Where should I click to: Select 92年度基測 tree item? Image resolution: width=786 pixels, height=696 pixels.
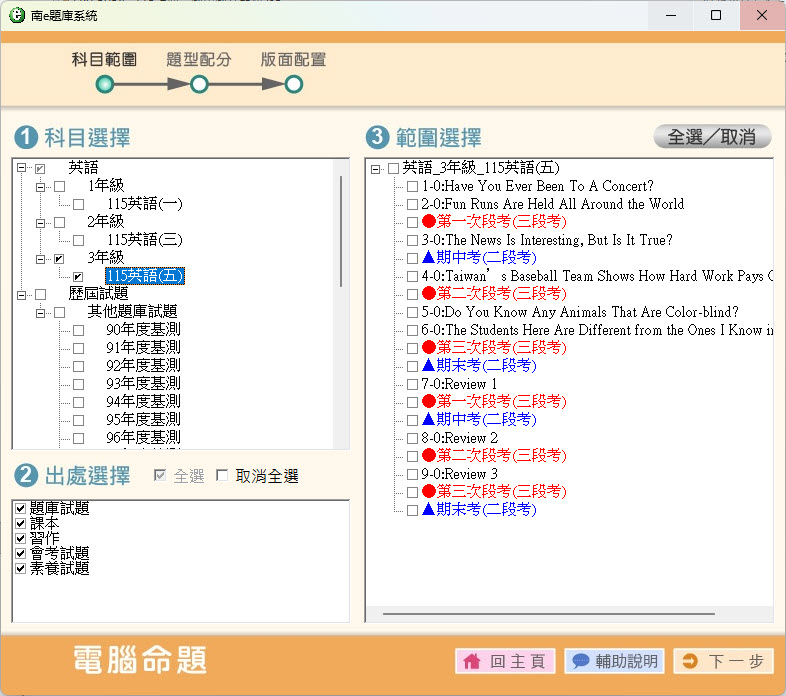tap(143, 366)
